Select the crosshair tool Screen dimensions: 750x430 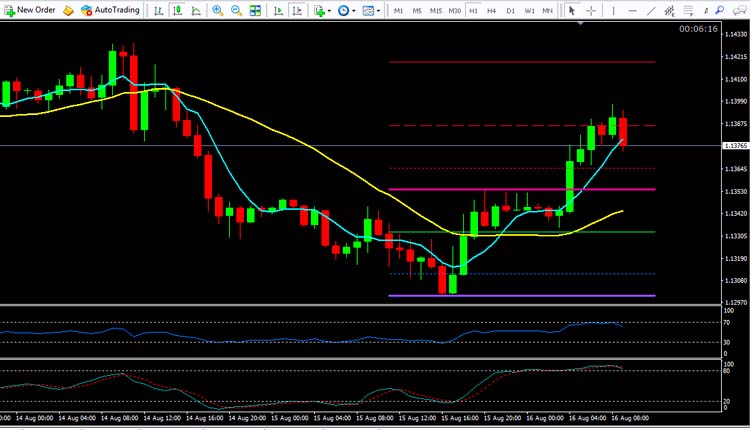pos(591,10)
